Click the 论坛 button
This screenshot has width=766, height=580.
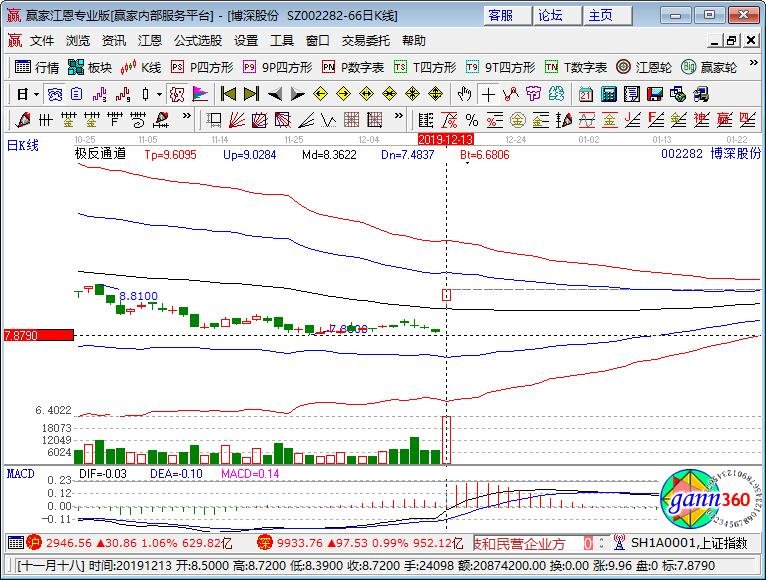[558, 15]
